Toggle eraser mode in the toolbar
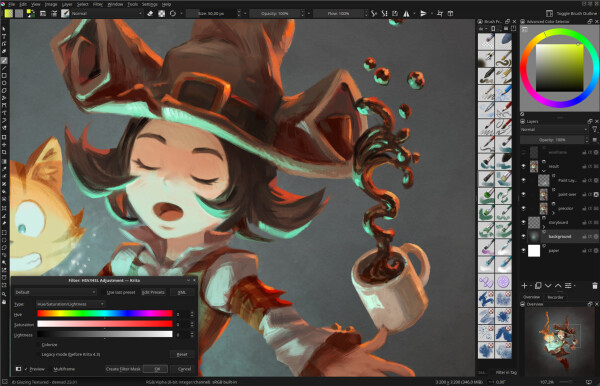This screenshot has width=600, height=386. click(150, 13)
